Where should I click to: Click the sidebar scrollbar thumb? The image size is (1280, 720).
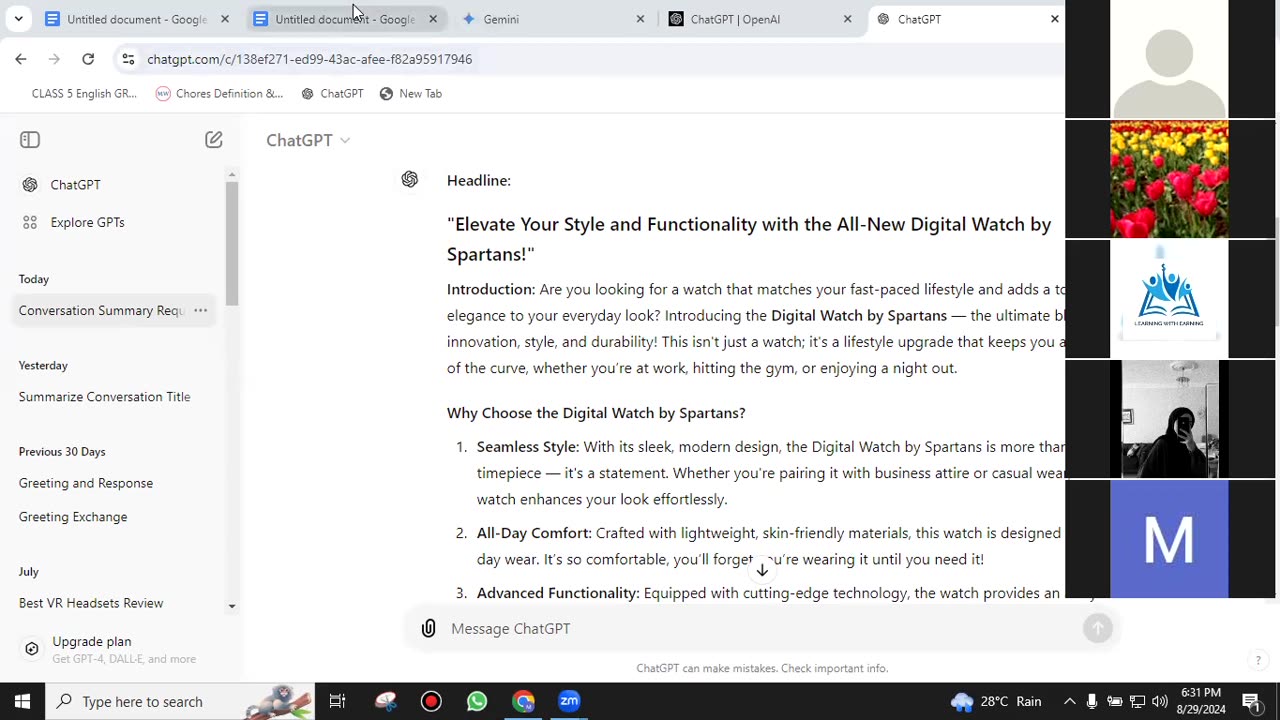(232, 245)
